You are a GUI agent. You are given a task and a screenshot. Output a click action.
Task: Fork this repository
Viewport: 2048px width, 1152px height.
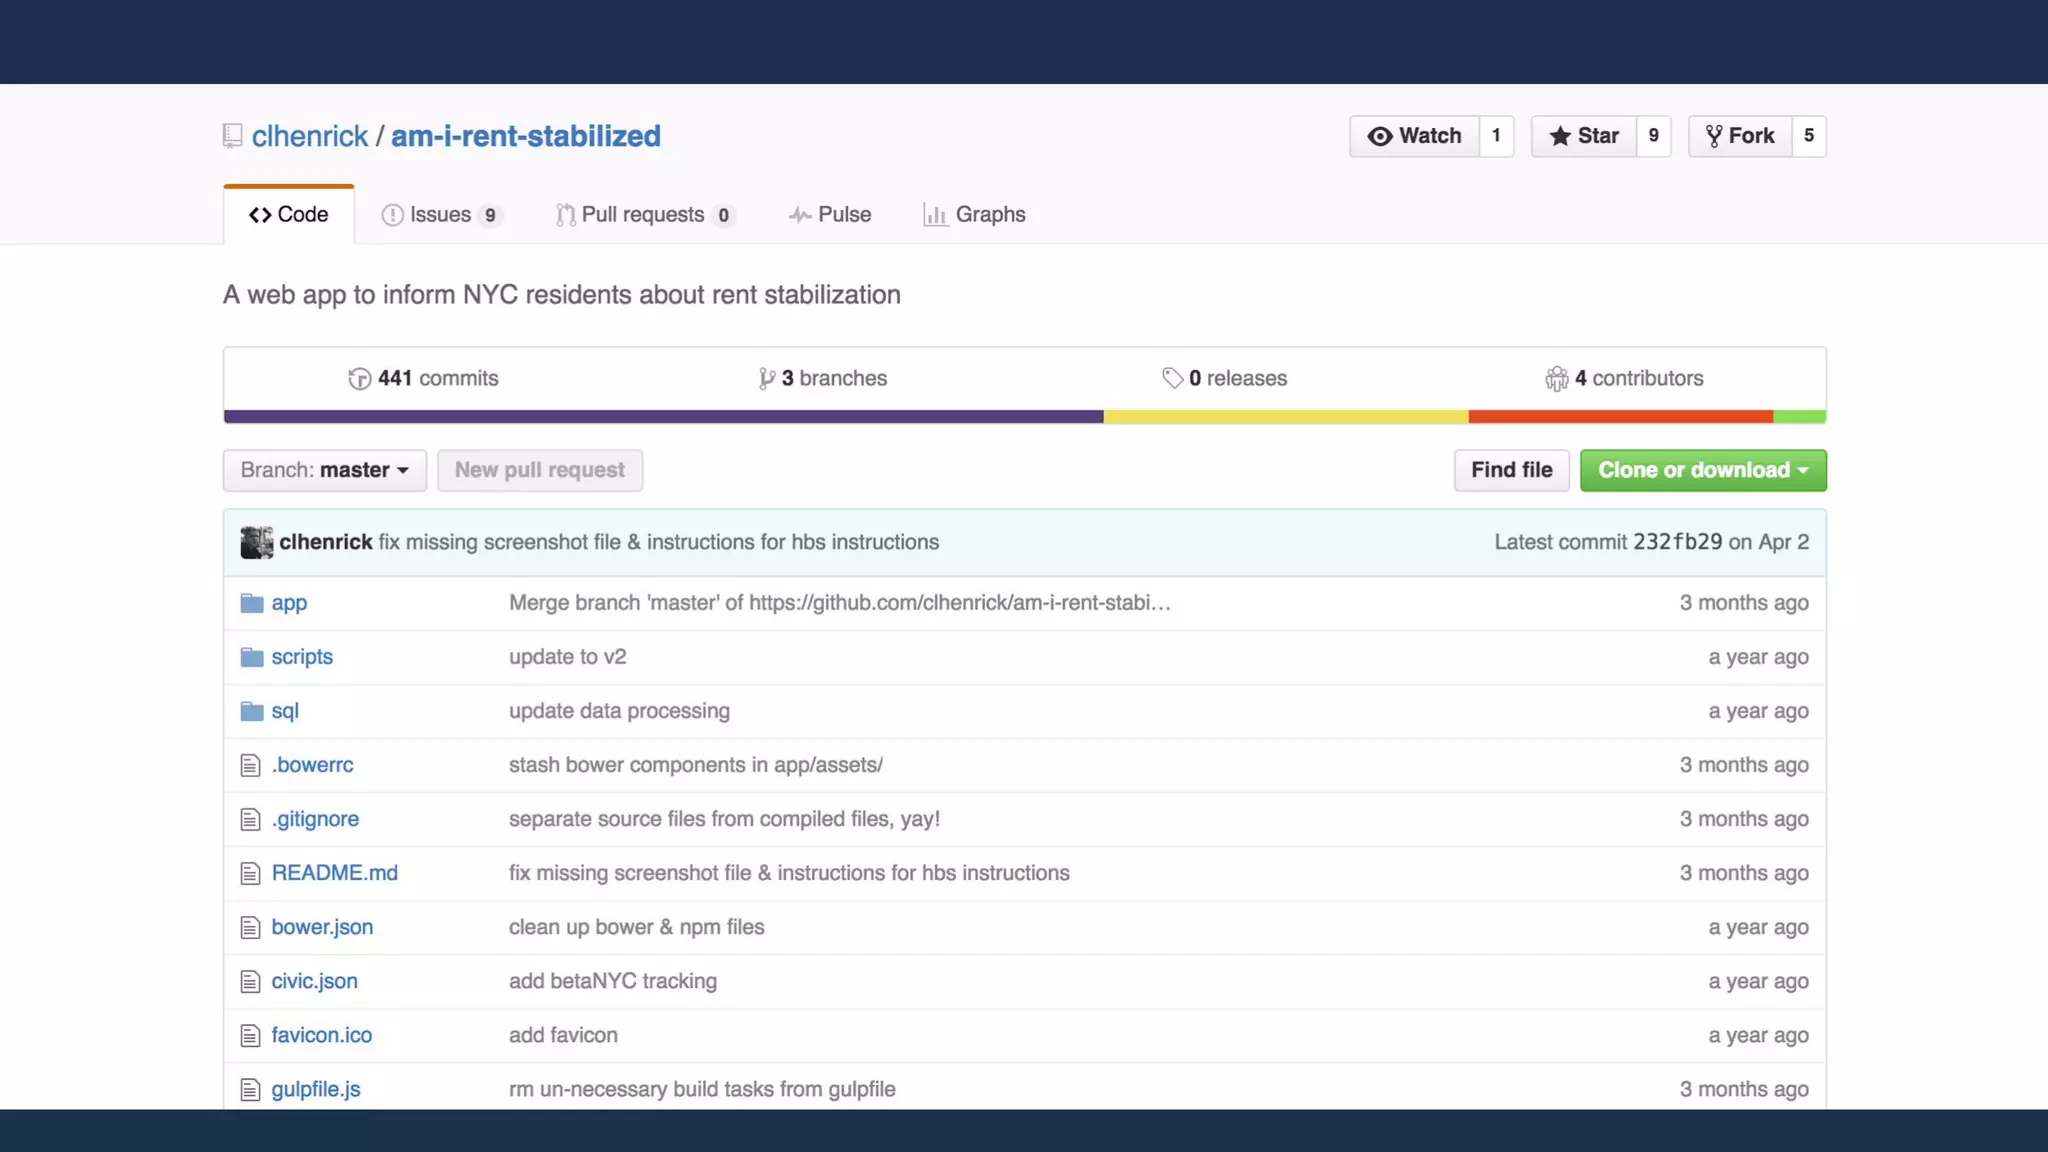1740,136
